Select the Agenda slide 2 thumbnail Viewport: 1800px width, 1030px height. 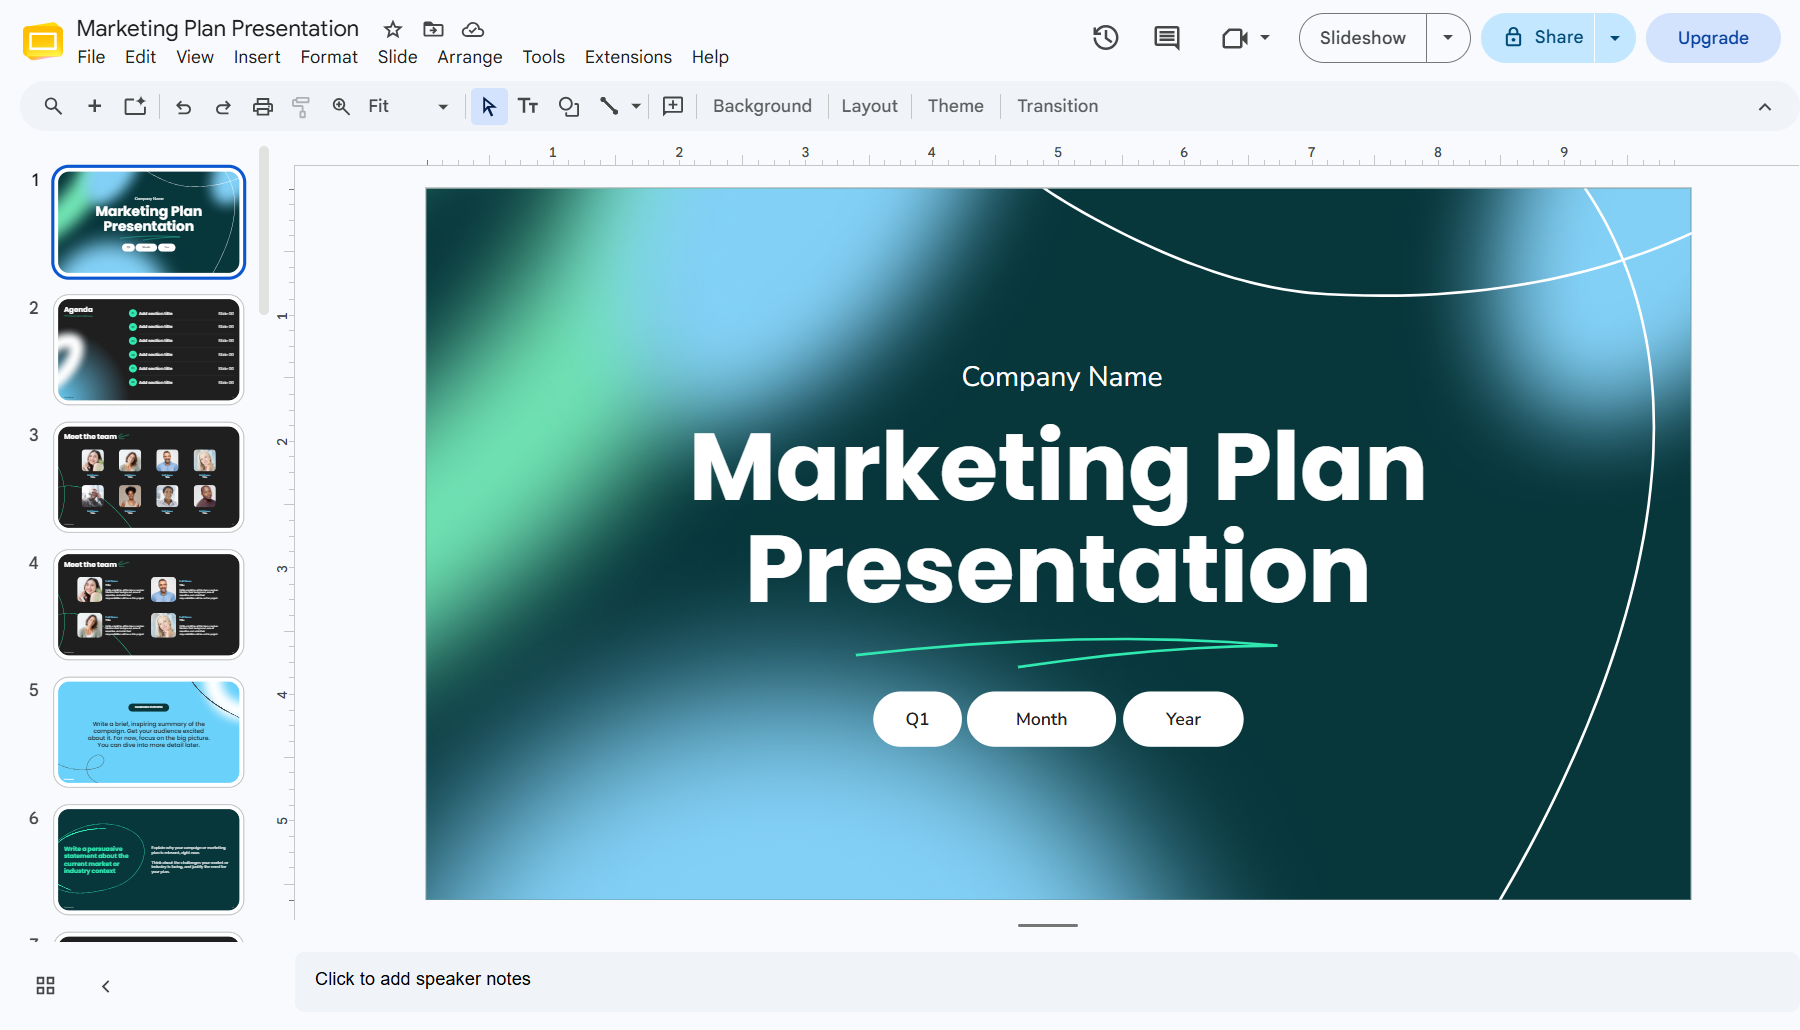(149, 350)
